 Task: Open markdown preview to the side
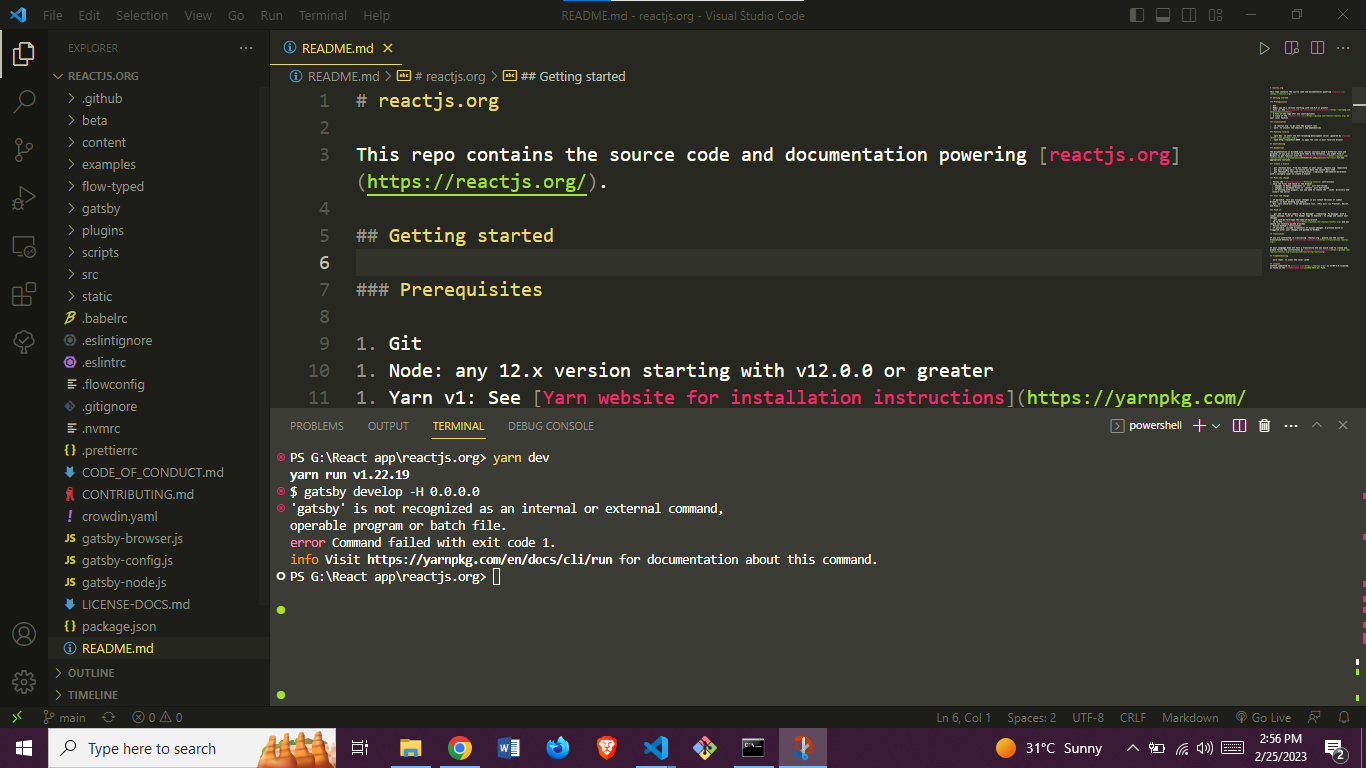[1291, 48]
